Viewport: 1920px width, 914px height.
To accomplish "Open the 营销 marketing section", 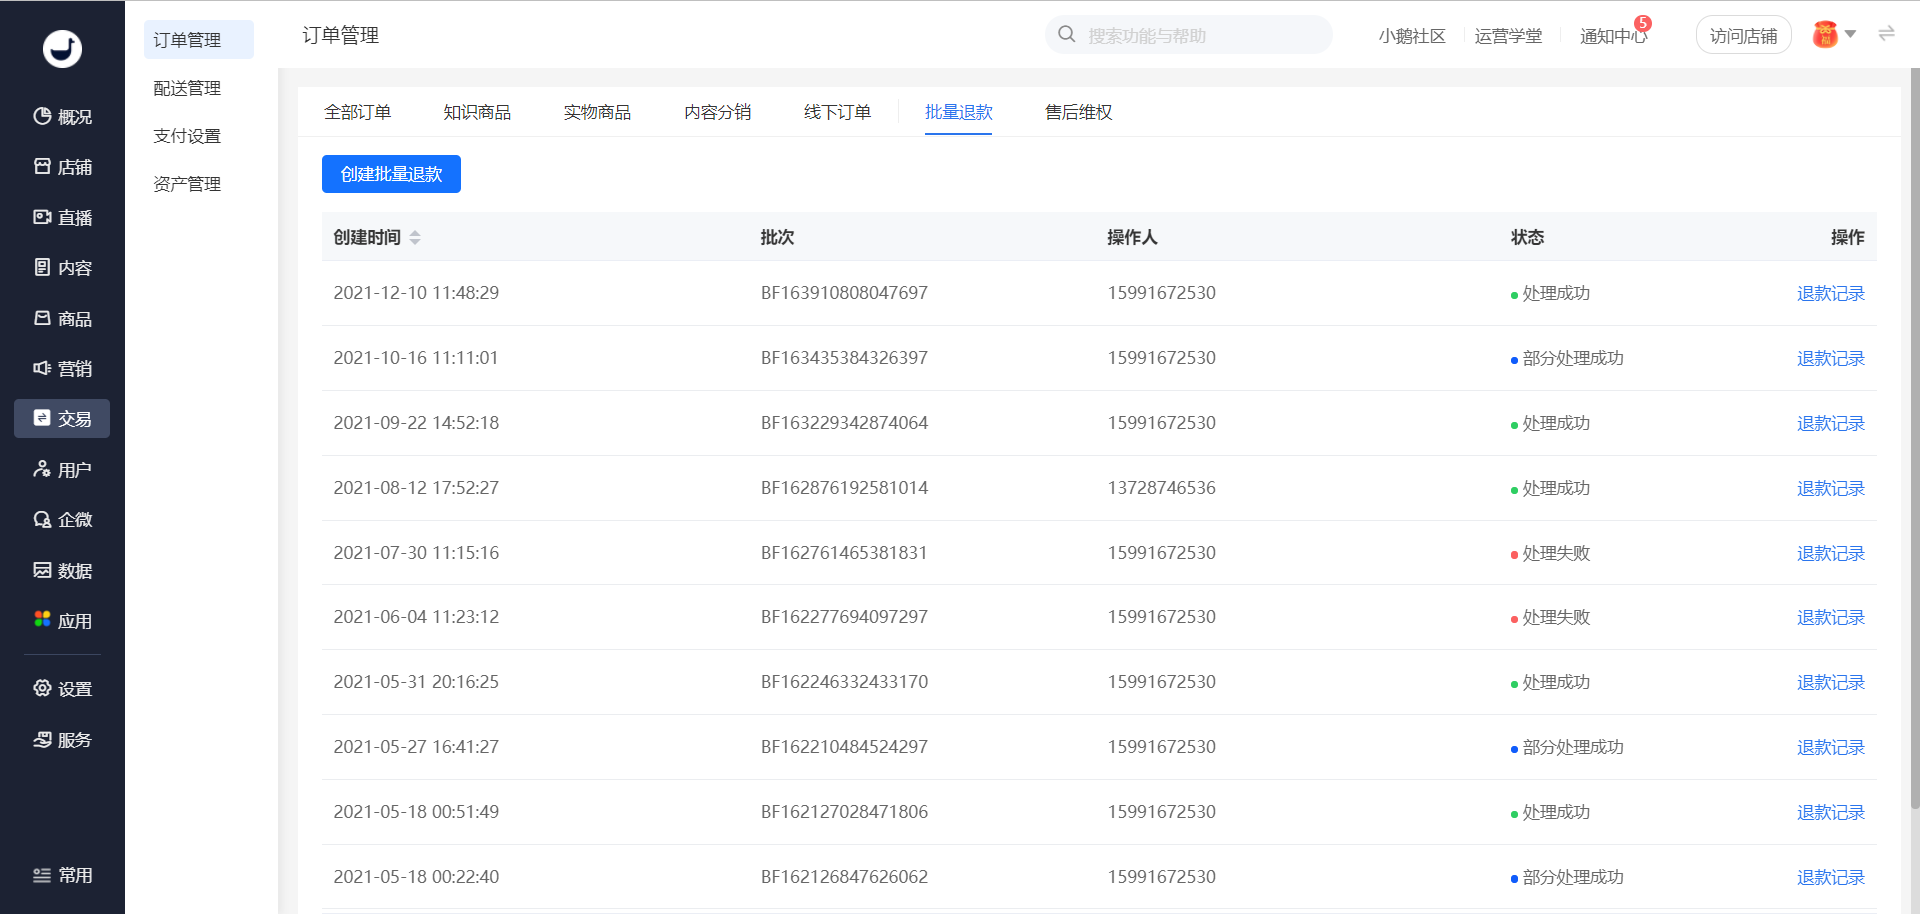I will (x=62, y=369).
